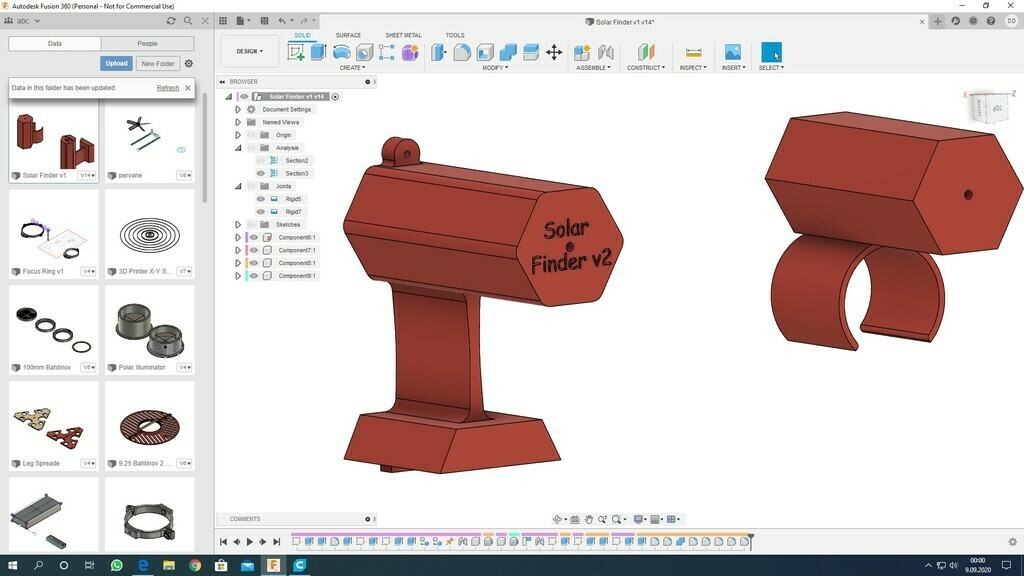Select the Orbit tool in the navigation bar
The image size is (1024, 576).
(x=558, y=519)
